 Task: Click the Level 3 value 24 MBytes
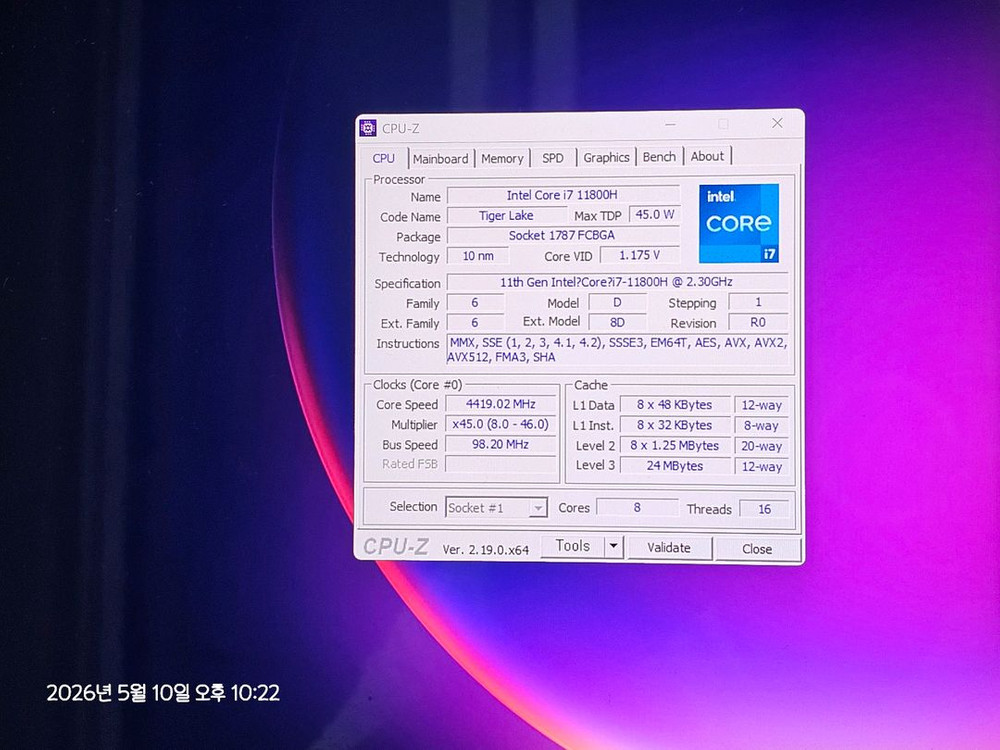pos(675,466)
